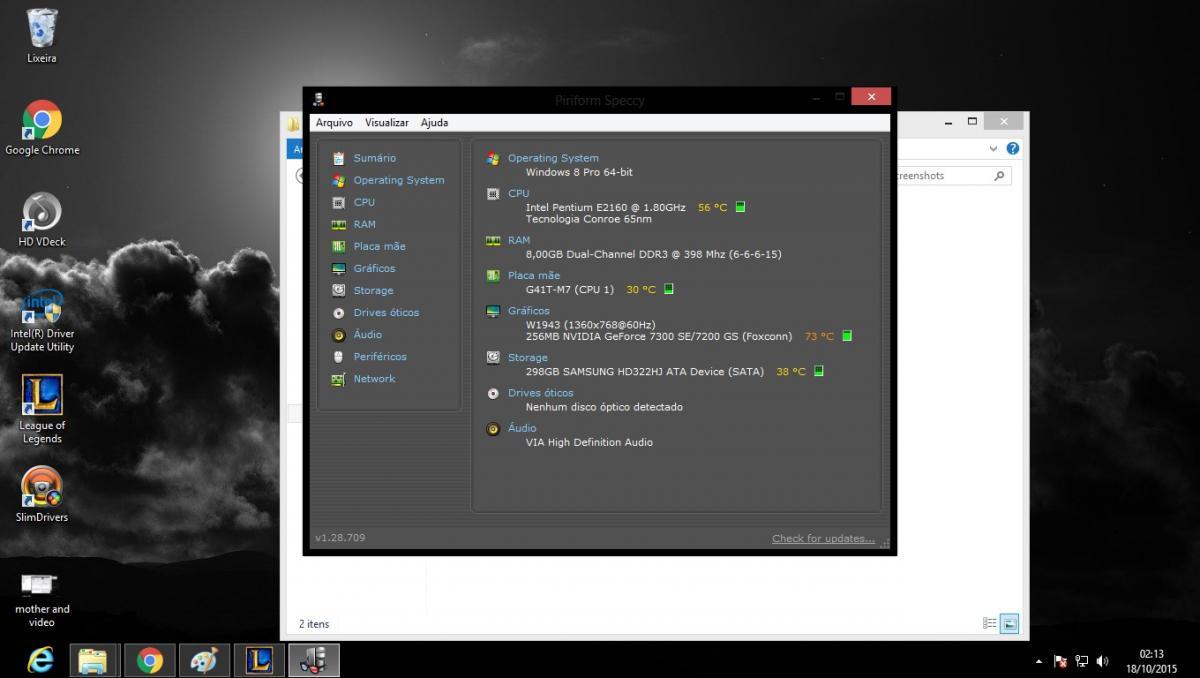The image size is (1200, 678).
Task: Click the Sumário clipboard icon
Action: (338, 158)
